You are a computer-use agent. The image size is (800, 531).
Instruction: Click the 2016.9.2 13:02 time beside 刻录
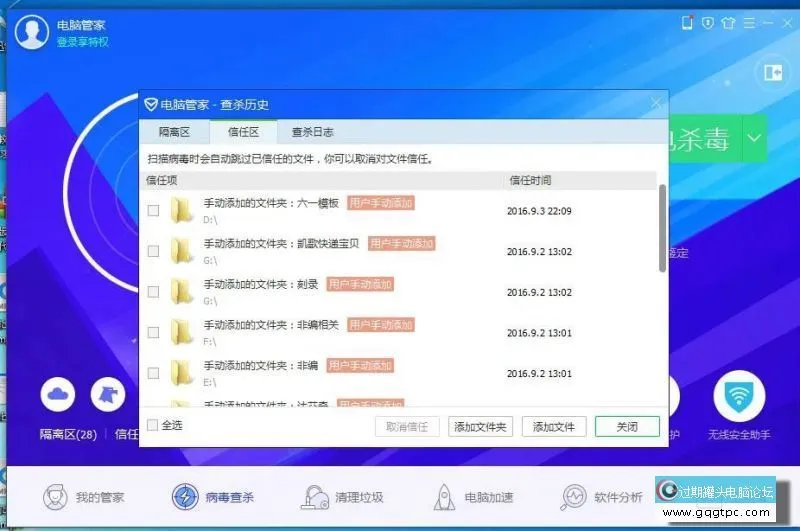pyautogui.click(x=539, y=292)
